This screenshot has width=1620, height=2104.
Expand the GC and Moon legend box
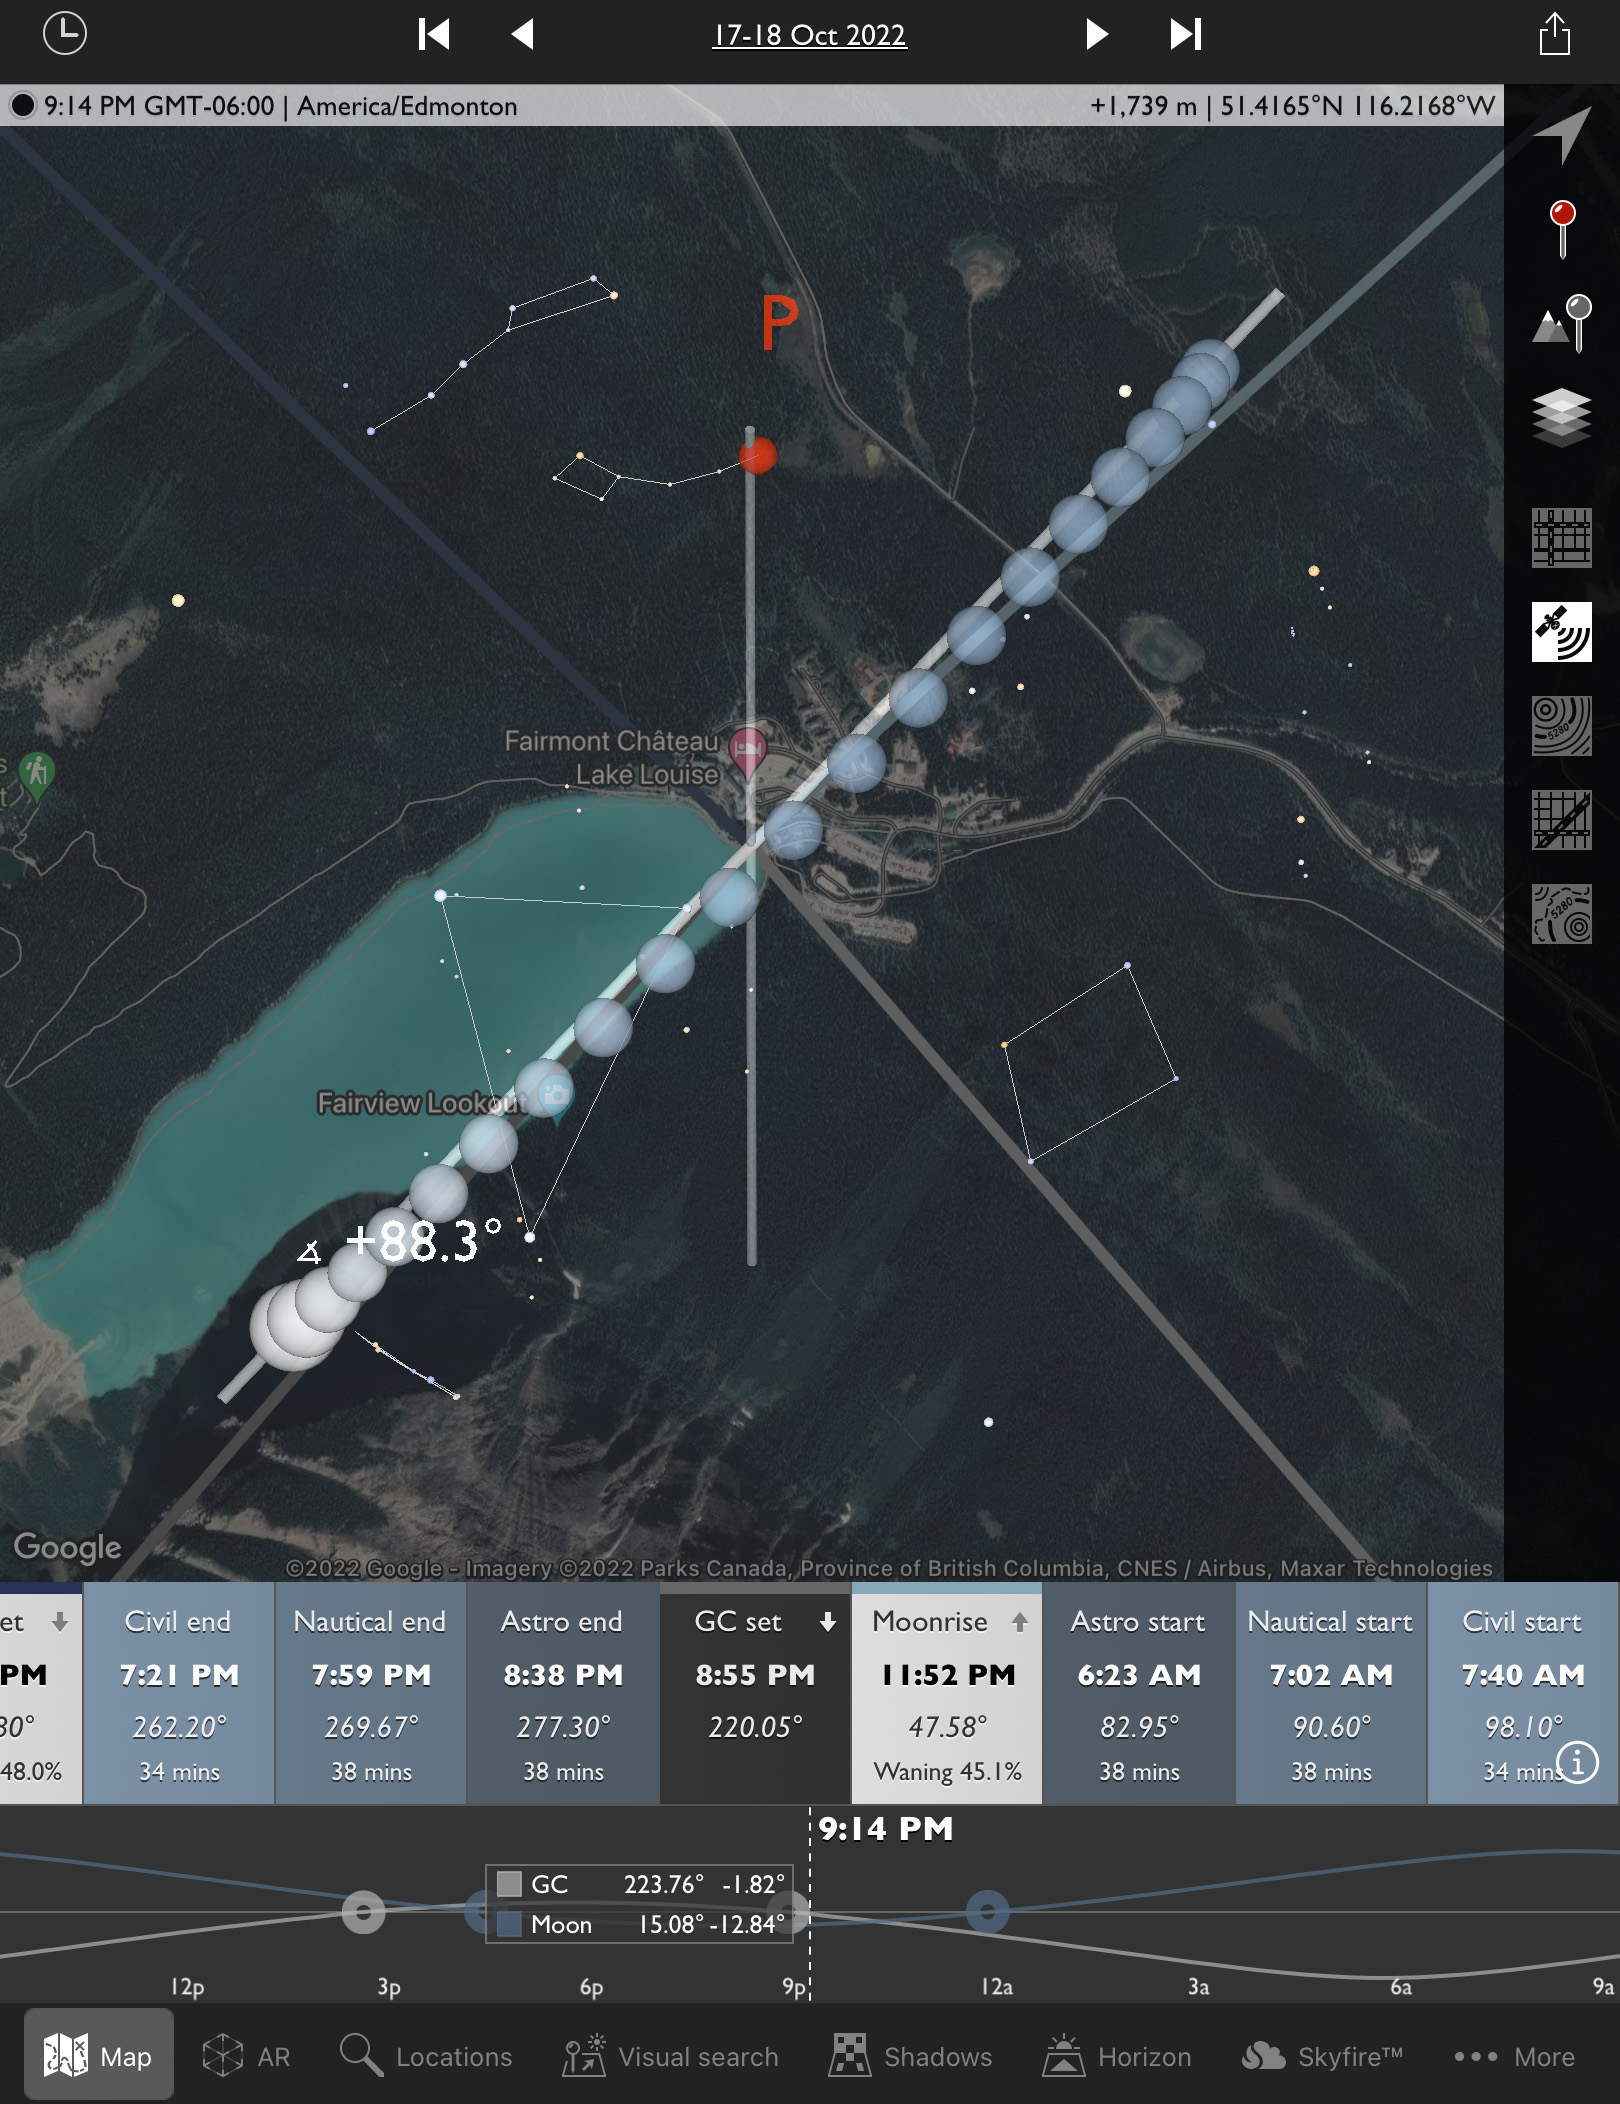point(640,1904)
